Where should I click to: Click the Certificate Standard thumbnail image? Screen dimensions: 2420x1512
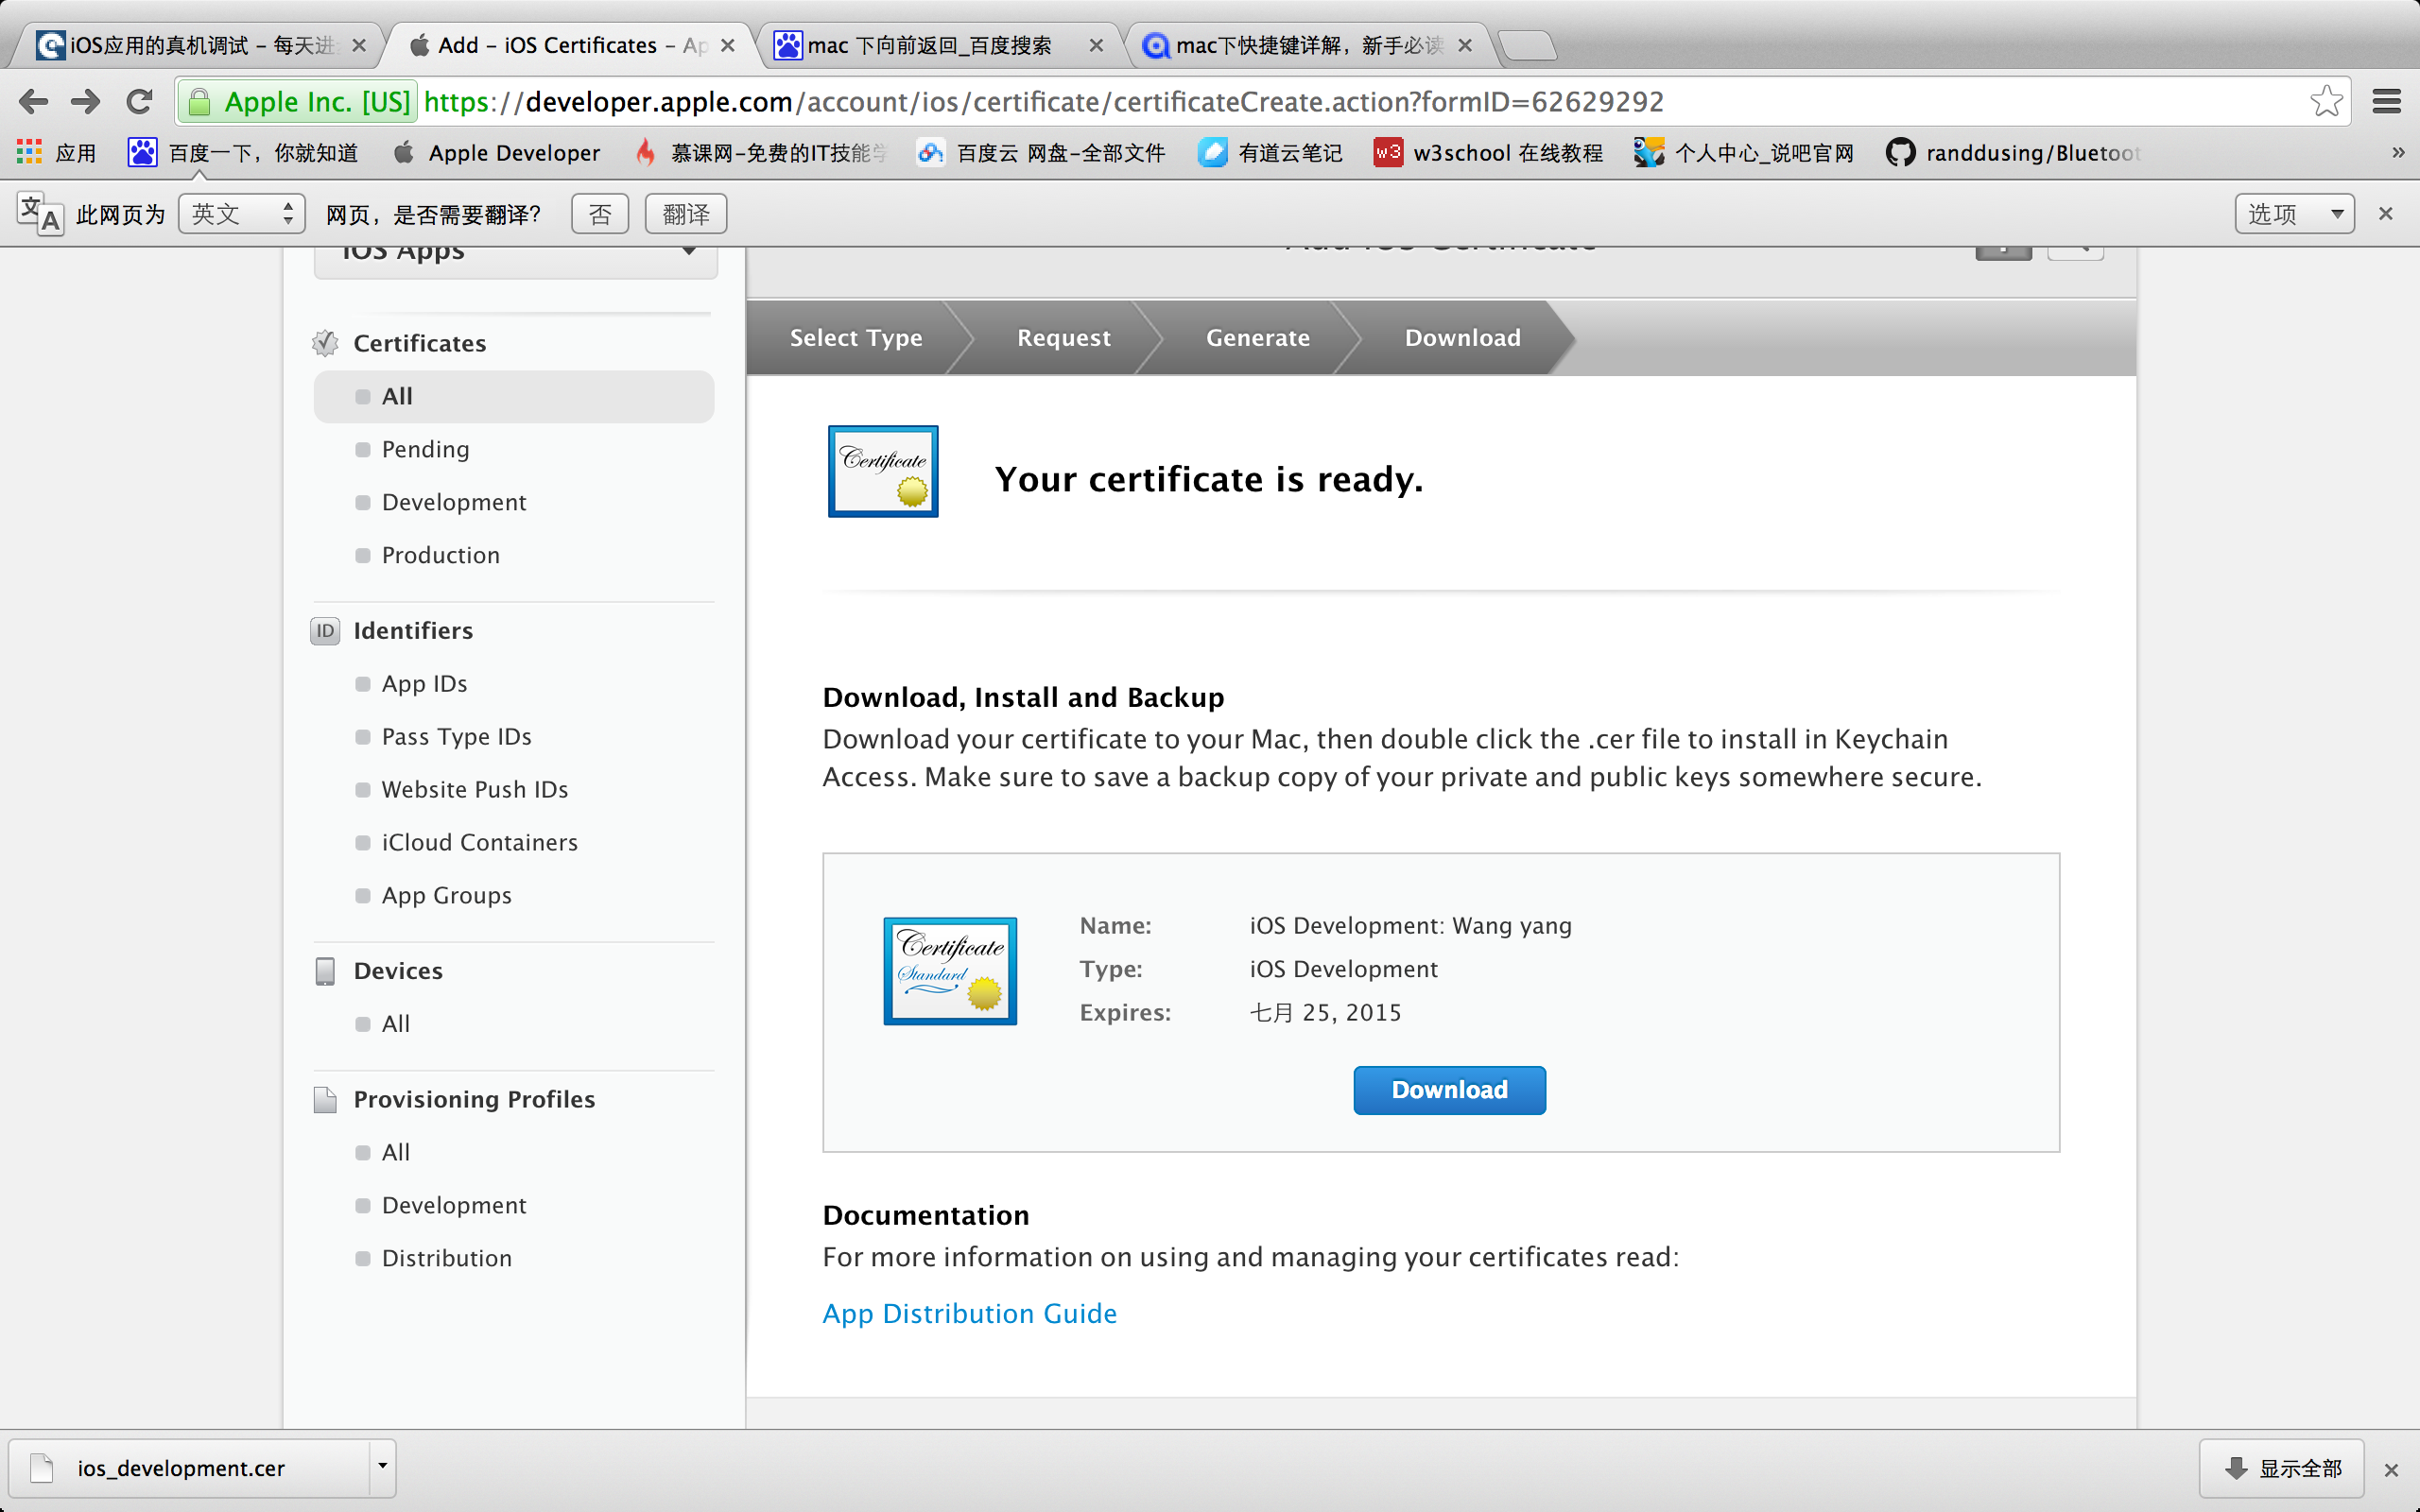click(950, 971)
